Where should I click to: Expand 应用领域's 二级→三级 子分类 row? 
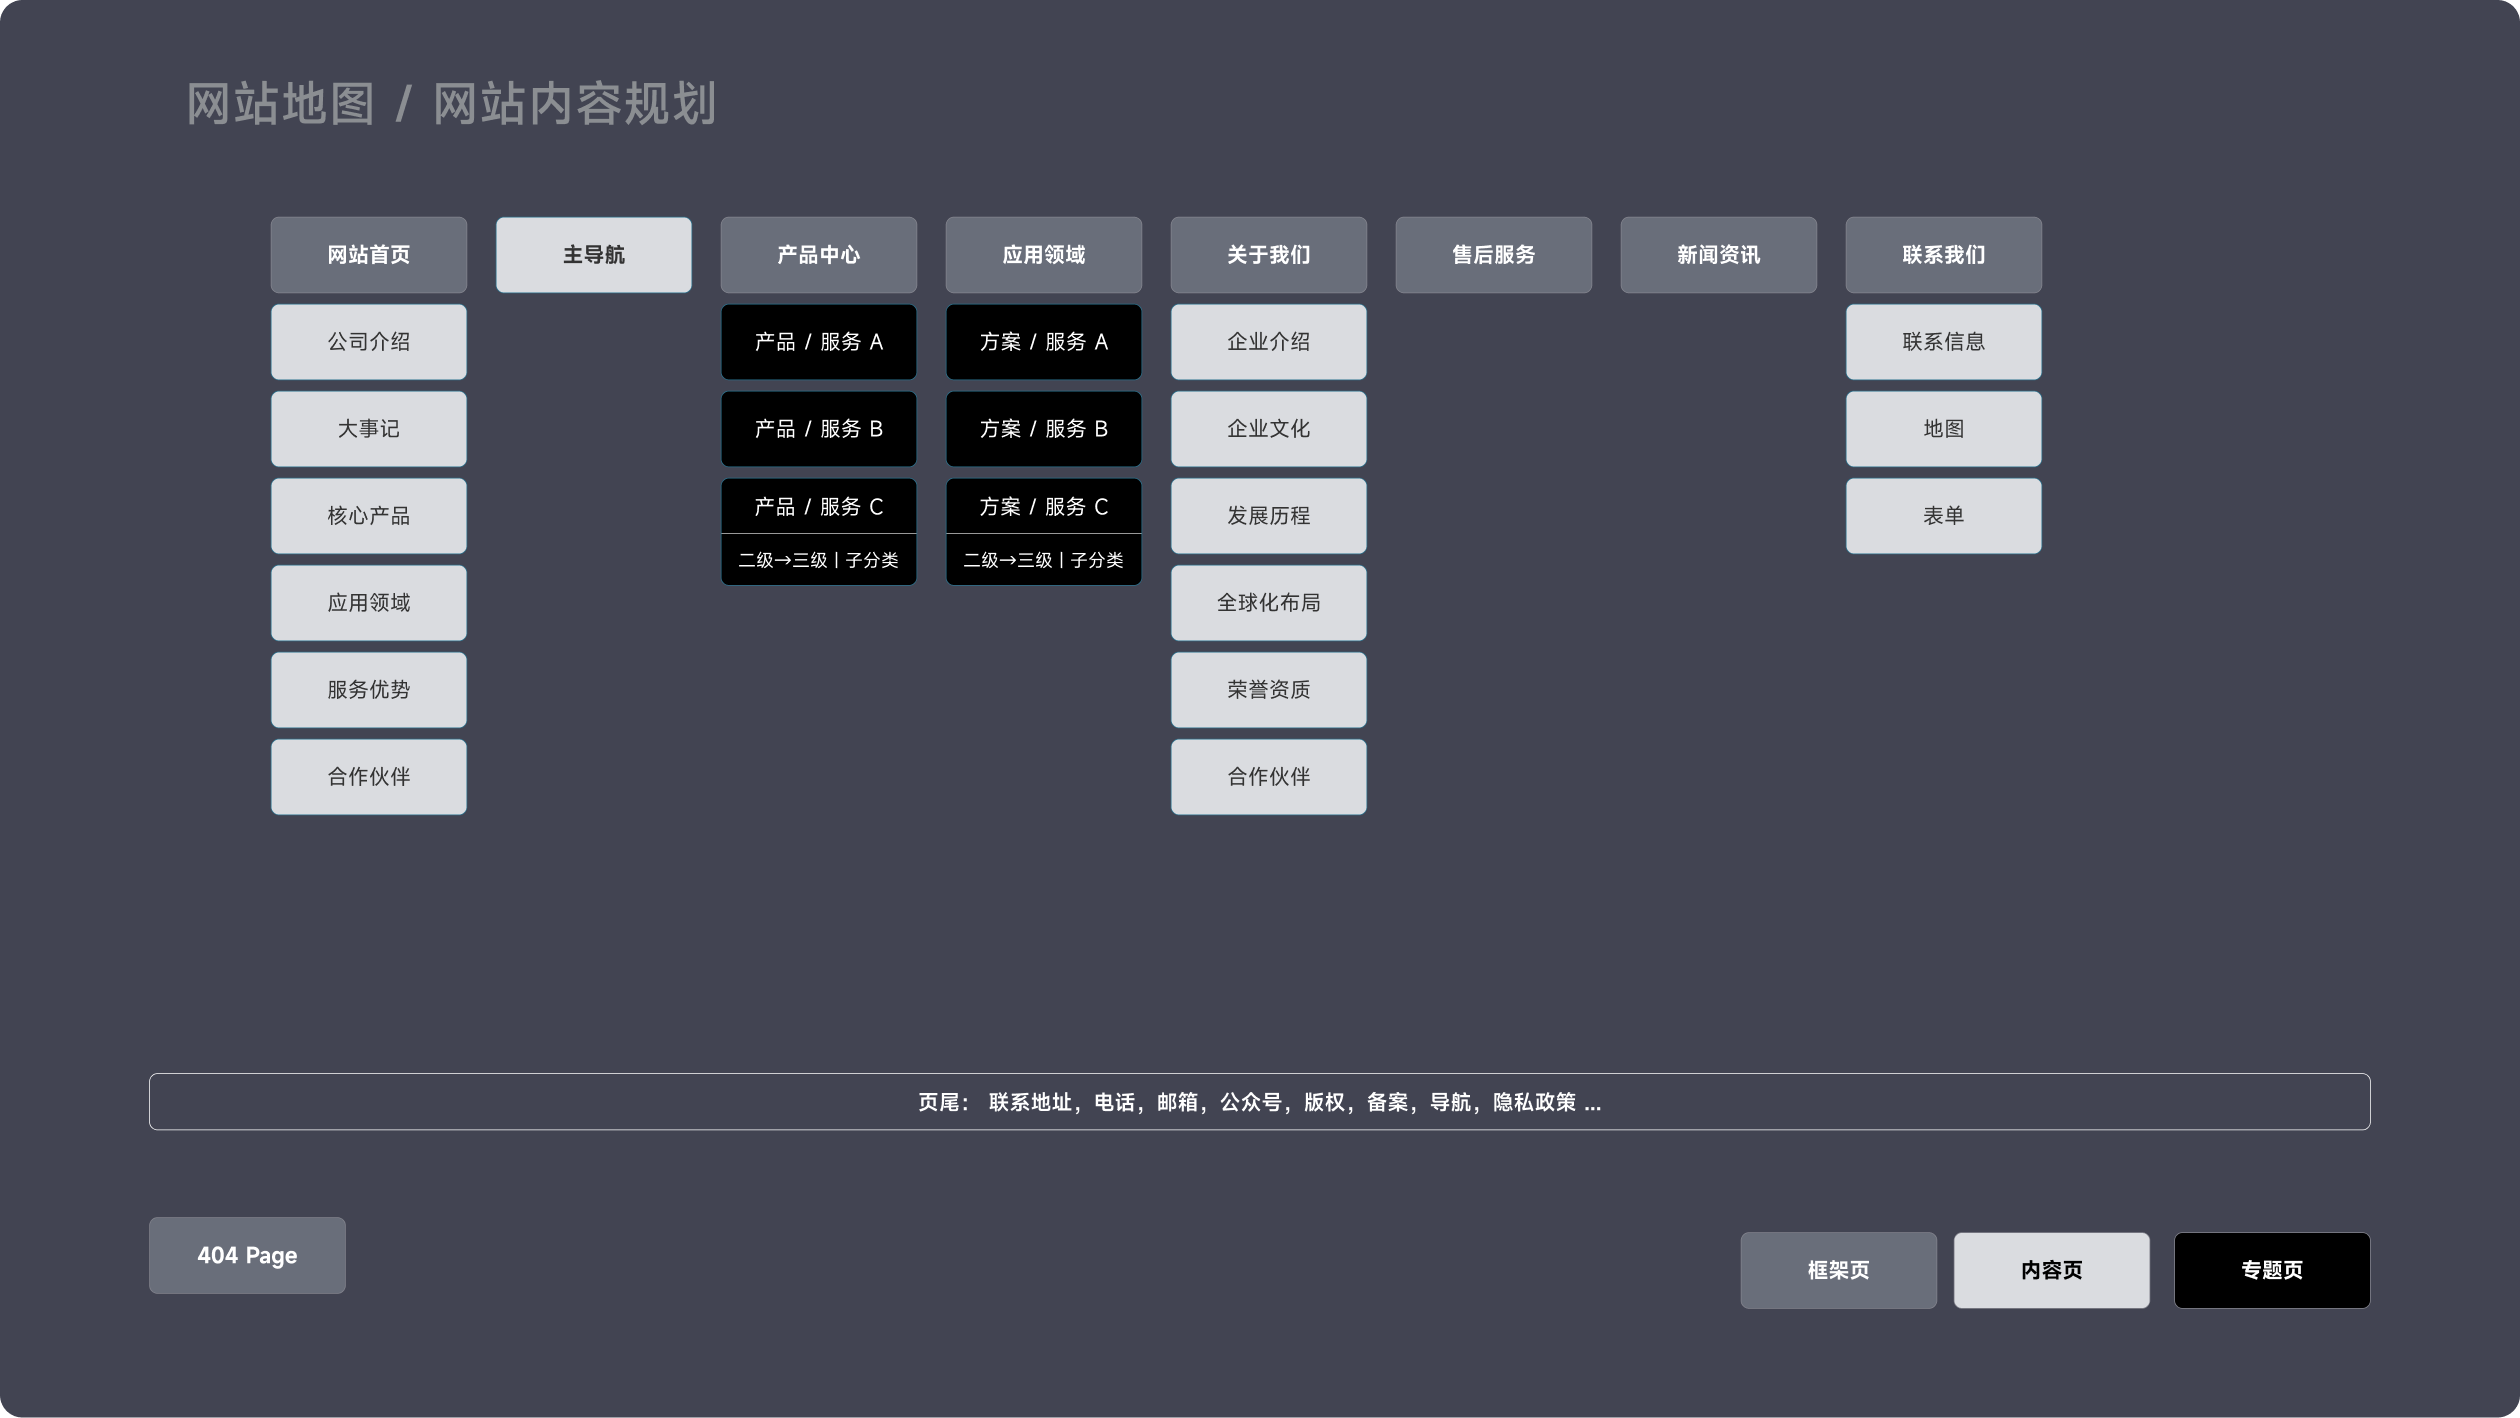(x=1043, y=560)
